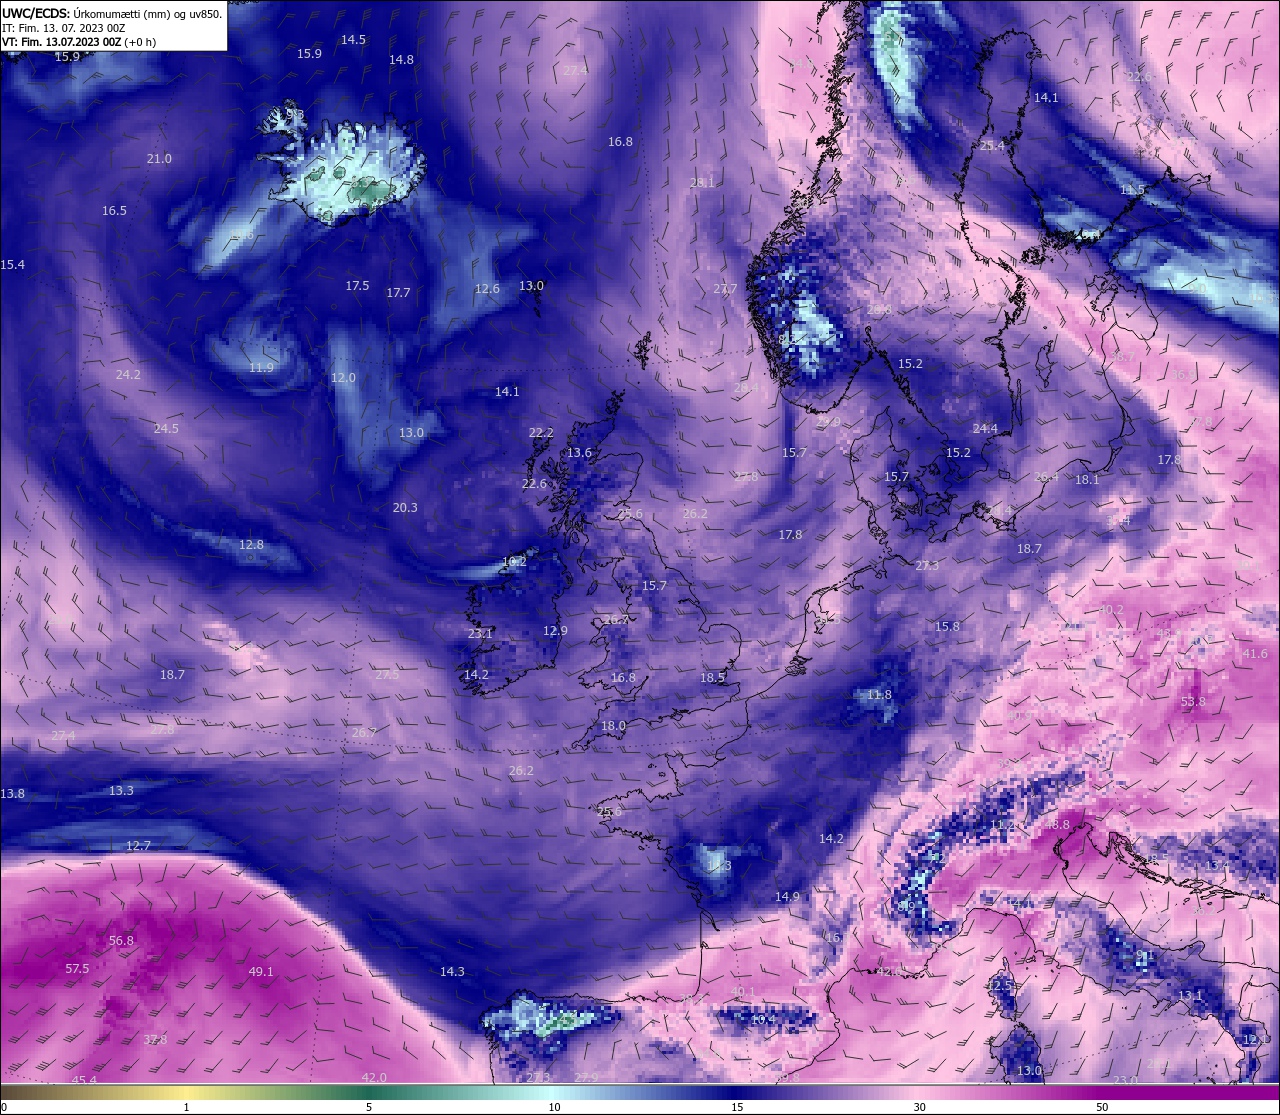
Task: Click the map value 53.8
Action: 1193,702
